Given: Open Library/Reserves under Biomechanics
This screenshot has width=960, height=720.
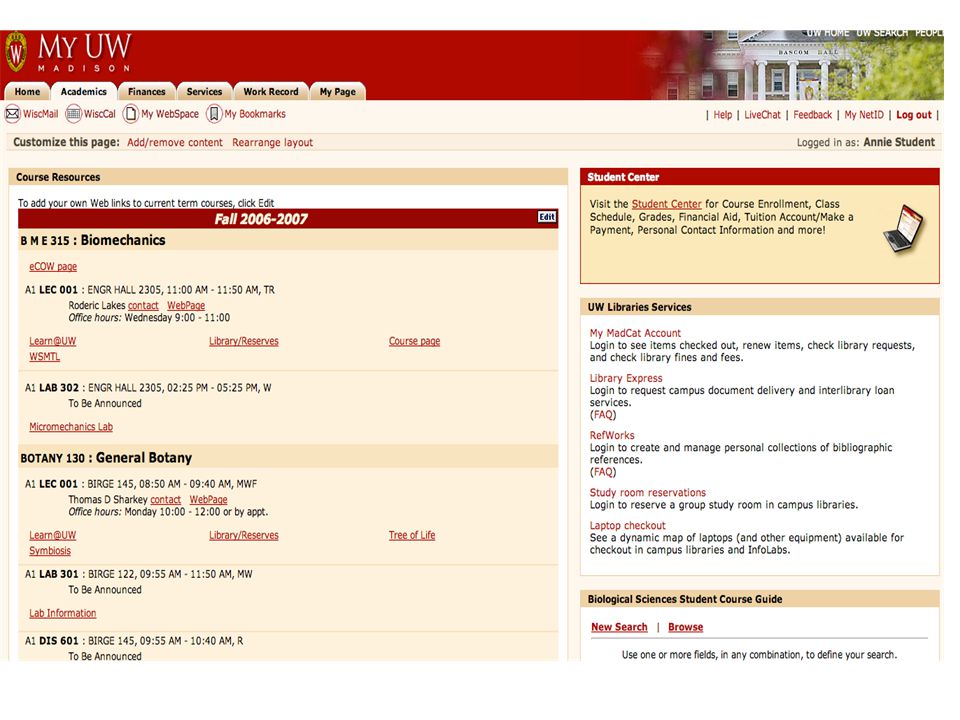Looking at the screenshot, I should point(244,341).
